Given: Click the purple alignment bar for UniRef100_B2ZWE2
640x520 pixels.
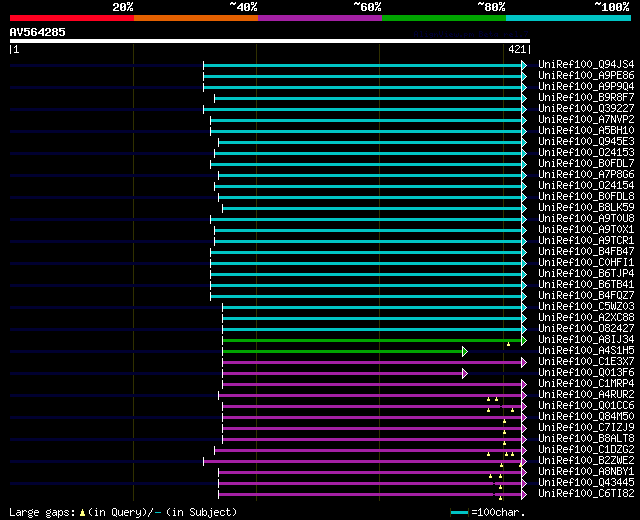Looking at the screenshot, I should (x=362, y=462).
